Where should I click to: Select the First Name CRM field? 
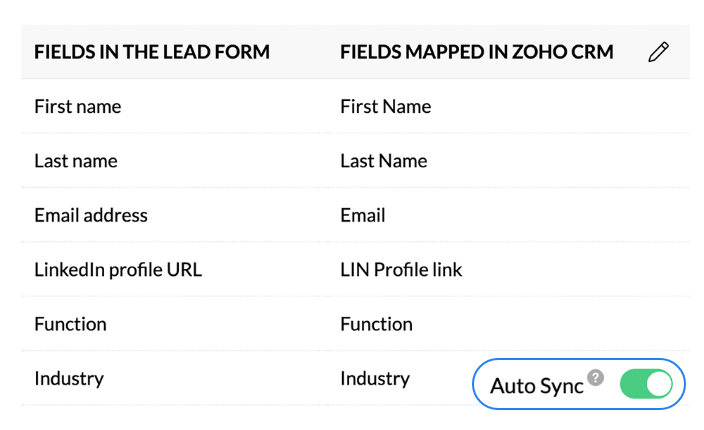click(386, 106)
